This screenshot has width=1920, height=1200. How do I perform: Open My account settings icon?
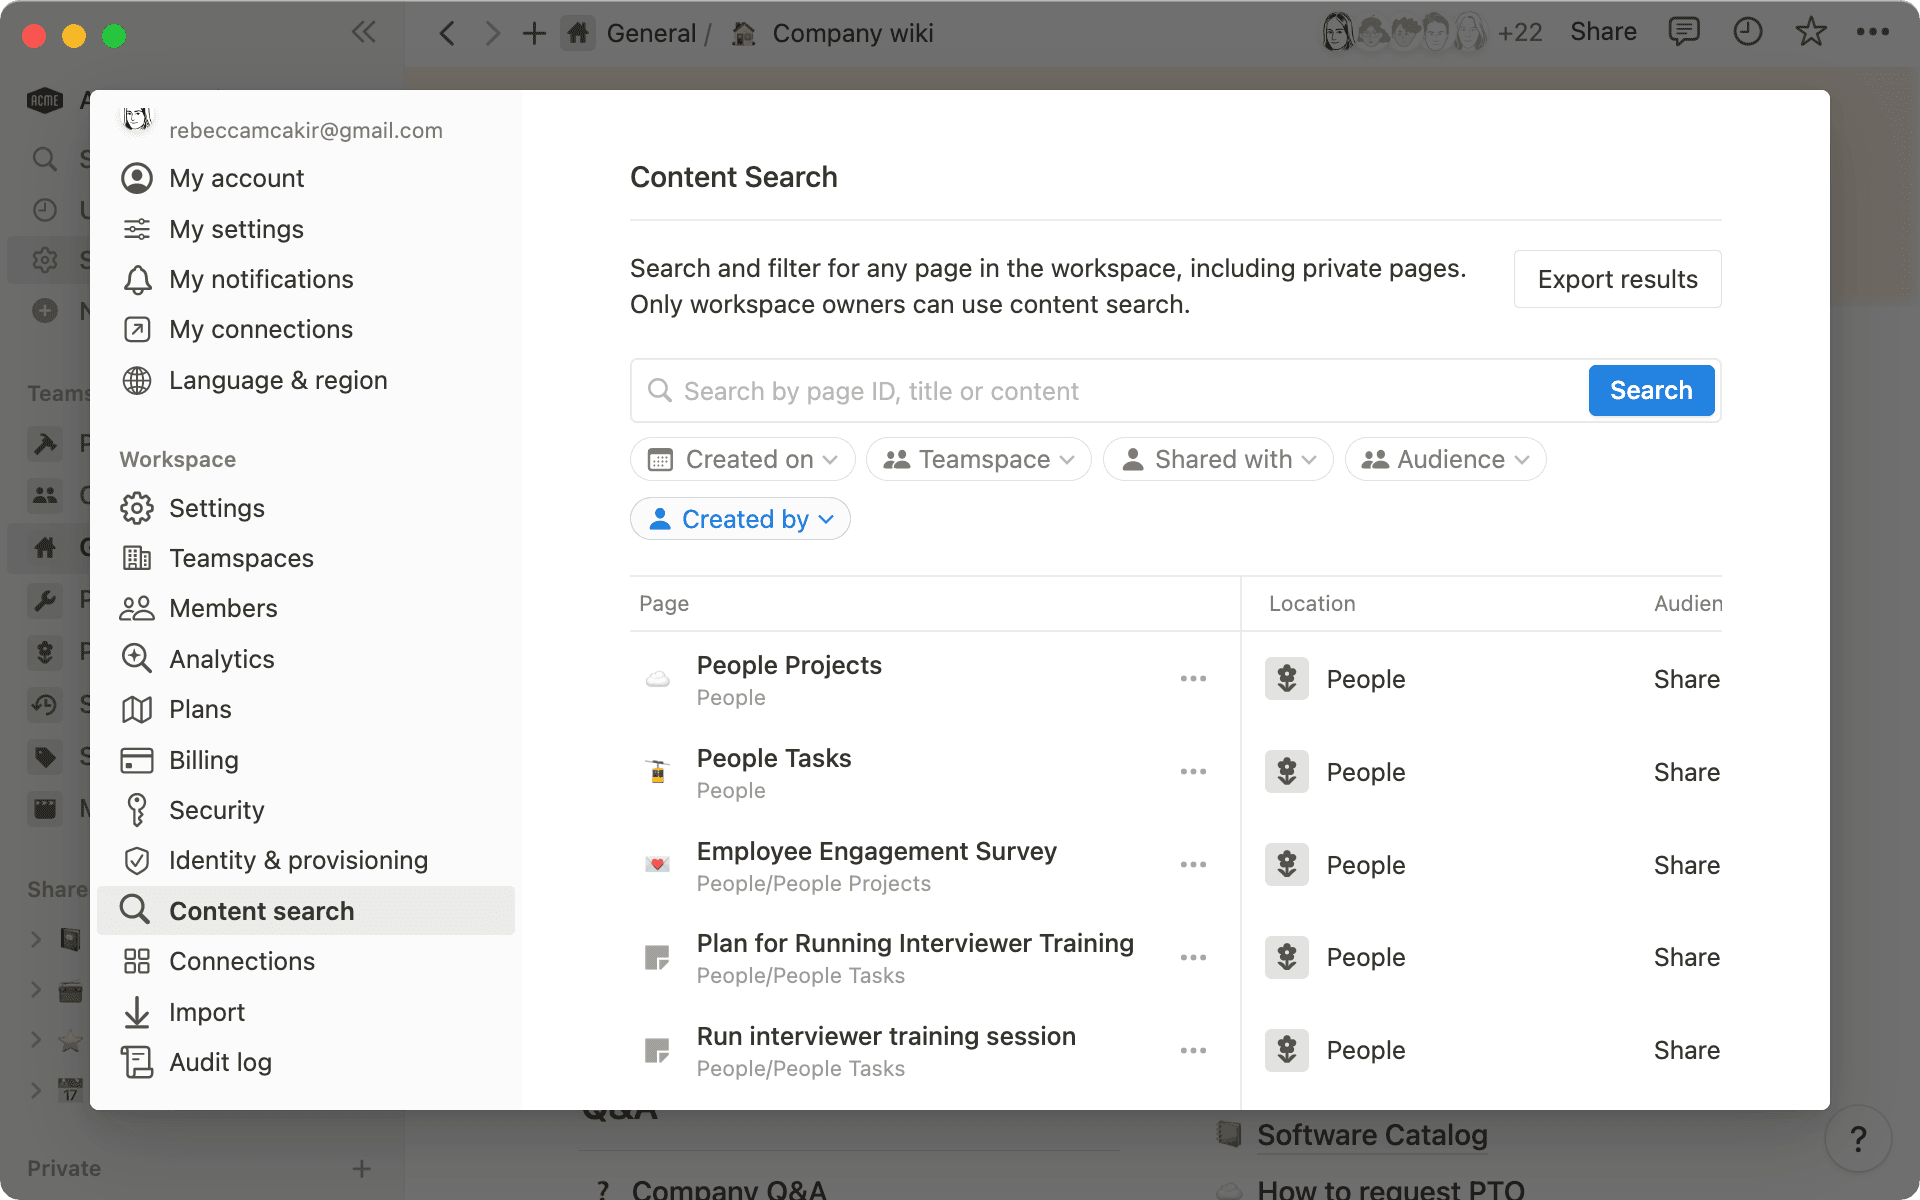coord(137,178)
